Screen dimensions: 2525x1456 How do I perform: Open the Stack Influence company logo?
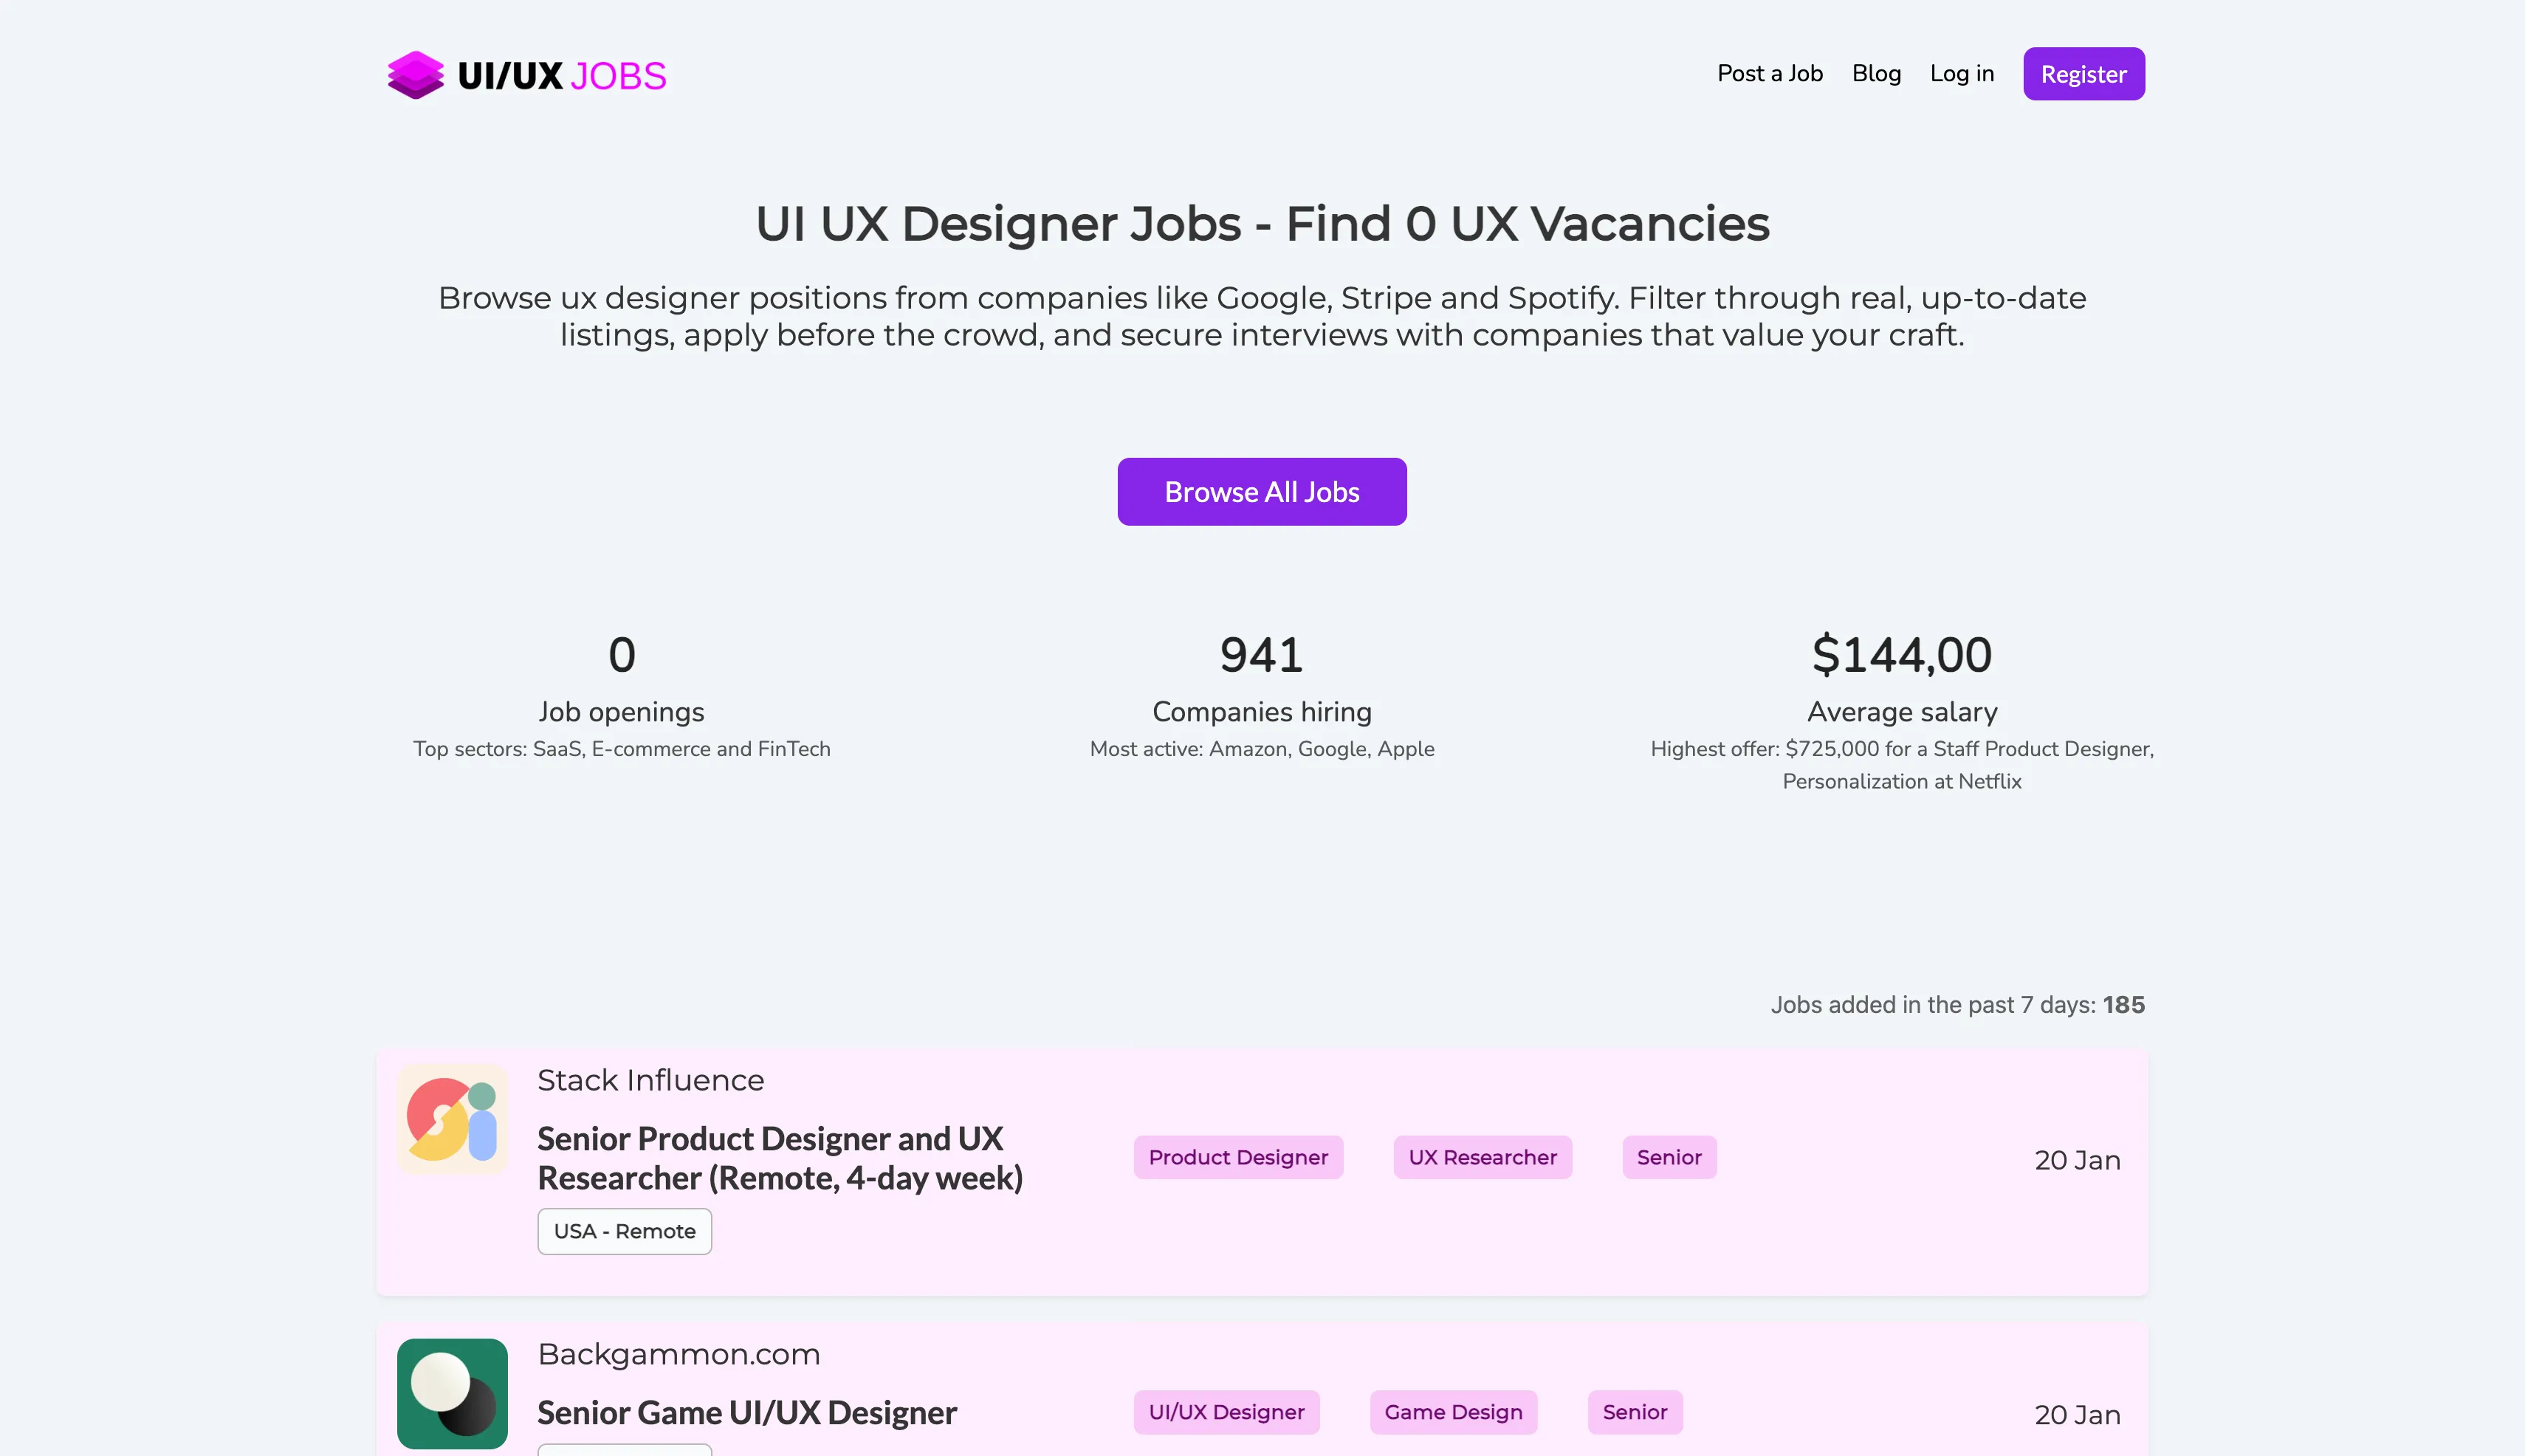point(452,1119)
